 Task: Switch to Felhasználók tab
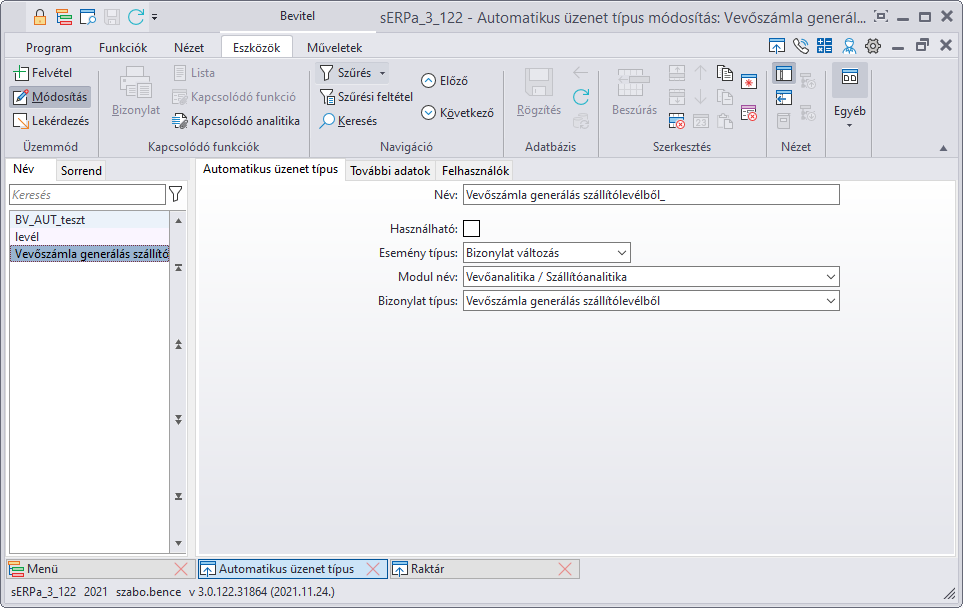pos(475,171)
